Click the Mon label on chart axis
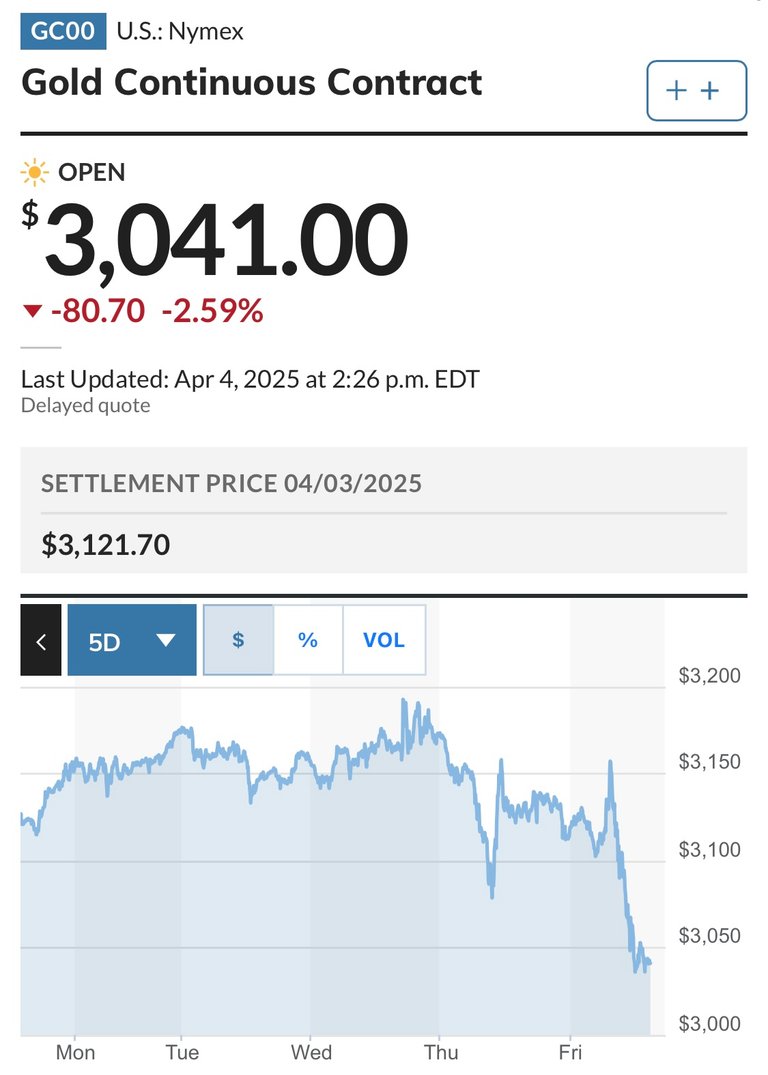This screenshot has height=1075, width=768. coord(75,1052)
